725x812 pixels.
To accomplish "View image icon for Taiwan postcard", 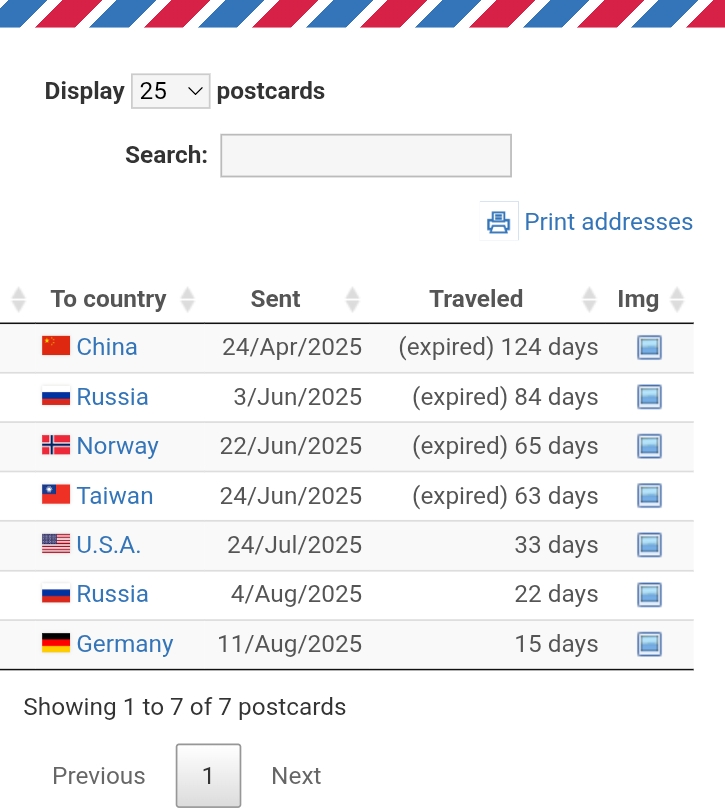I will tap(649, 496).
